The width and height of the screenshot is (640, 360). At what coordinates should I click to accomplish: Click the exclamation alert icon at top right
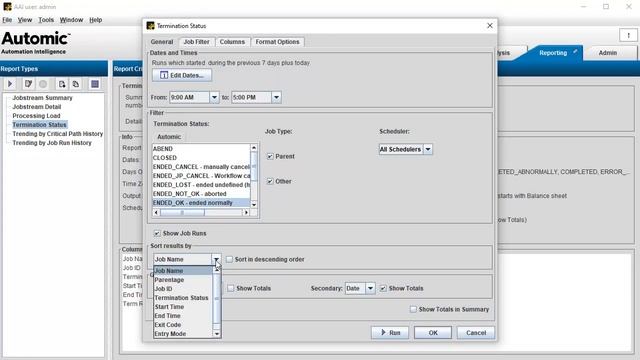tap(629, 36)
